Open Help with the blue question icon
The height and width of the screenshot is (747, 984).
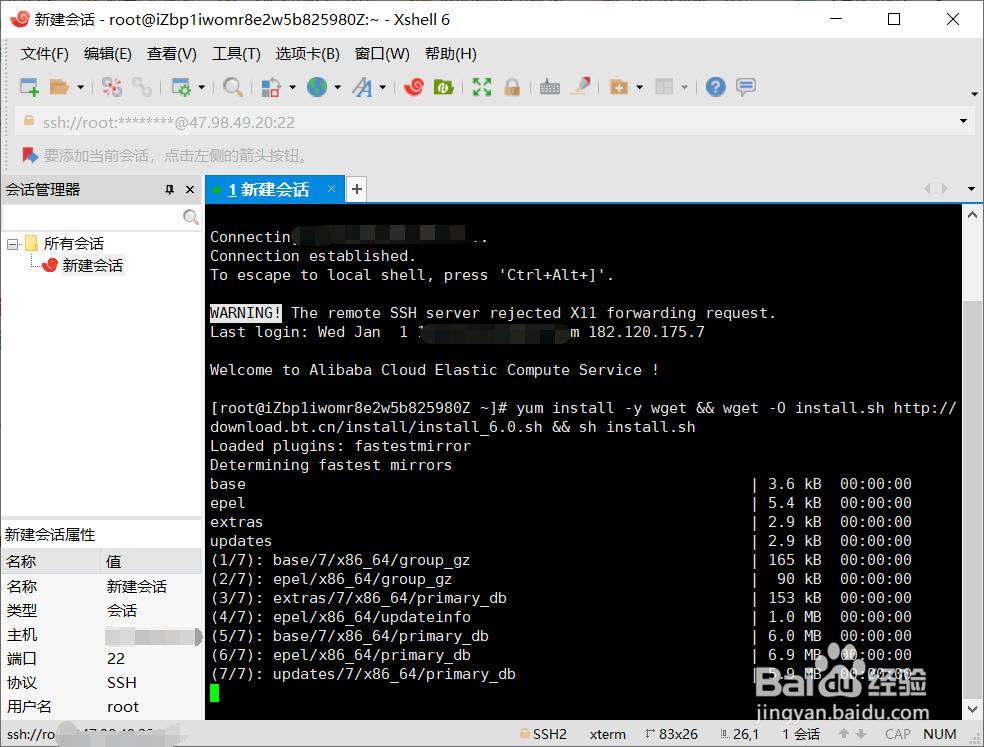point(715,87)
